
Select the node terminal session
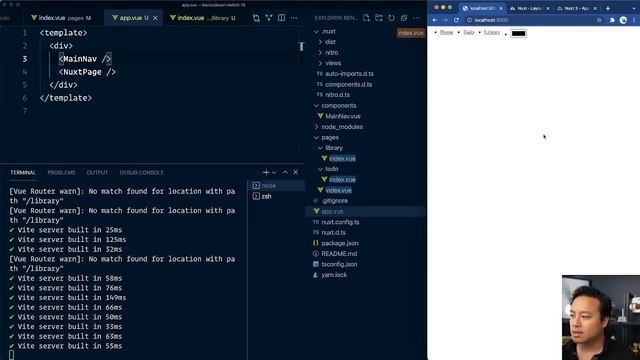tap(277, 186)
